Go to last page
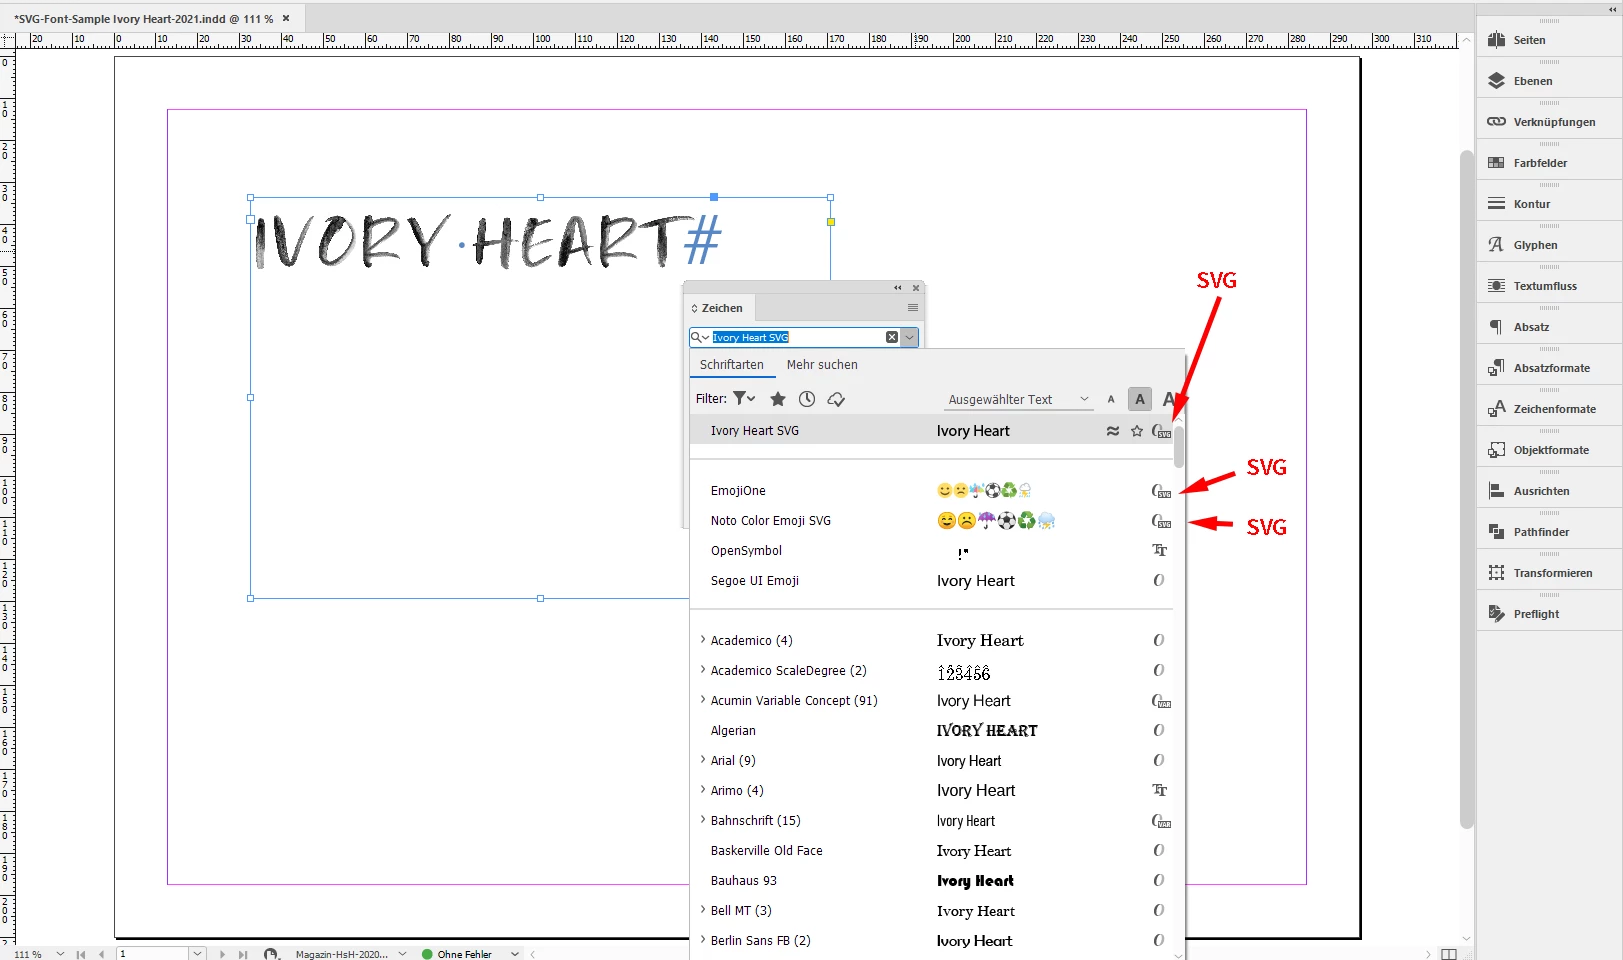Viewport: 1623px width, 960px height. coord(243,954)
